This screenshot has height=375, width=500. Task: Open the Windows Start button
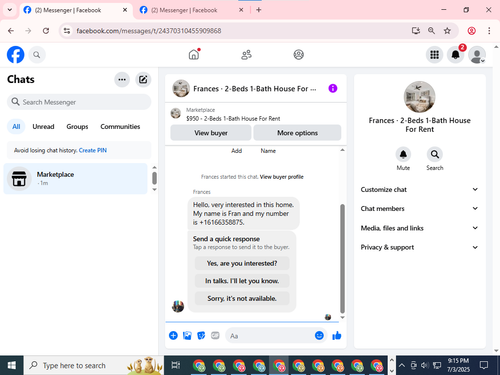coord(12,365)
